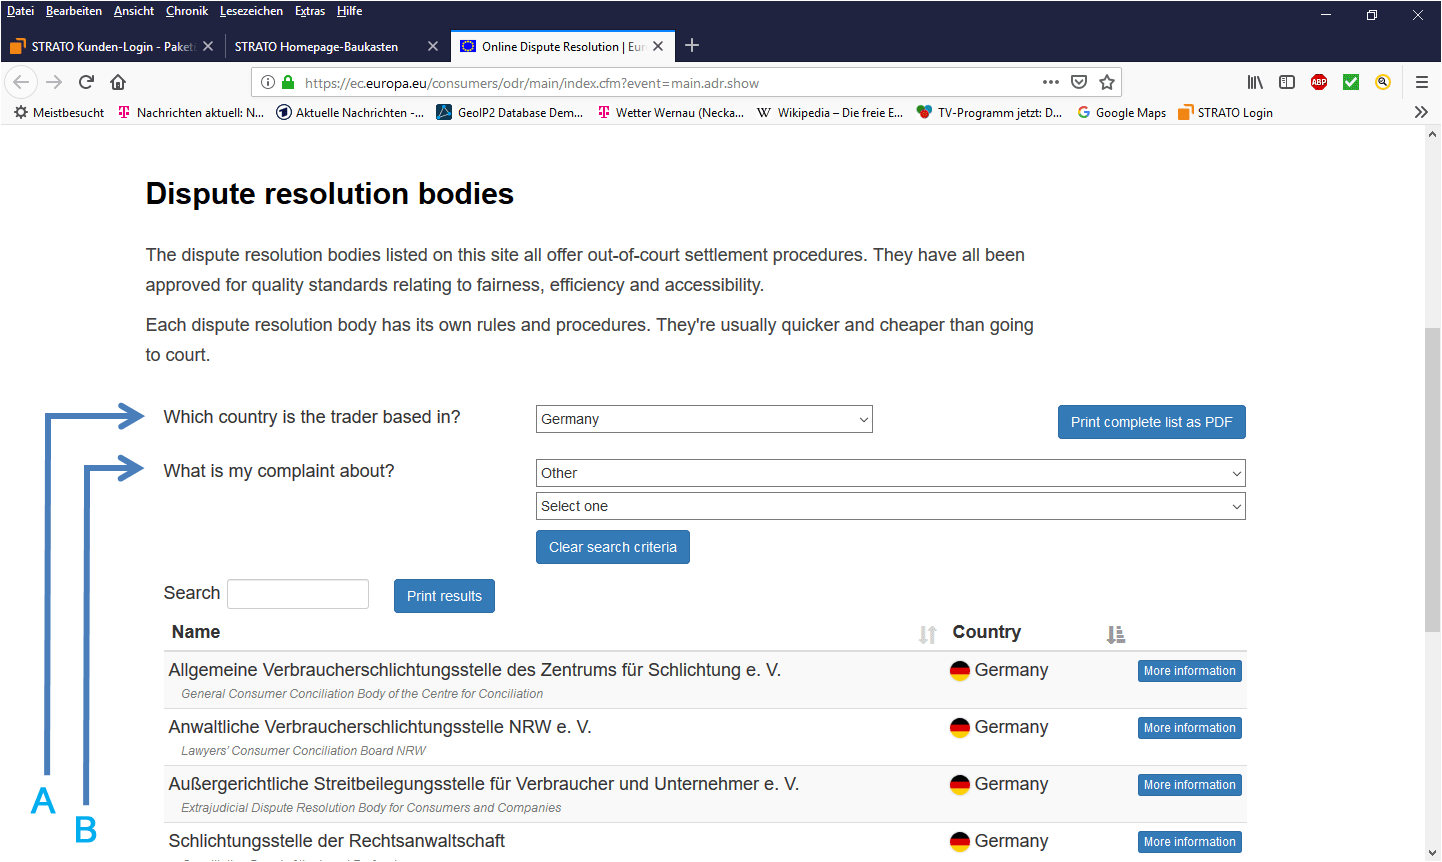Image resolution: width=1442 pixels, height=862 pixels.
Task: Bookmark this page with the star icon
Action: point(1107,82)
